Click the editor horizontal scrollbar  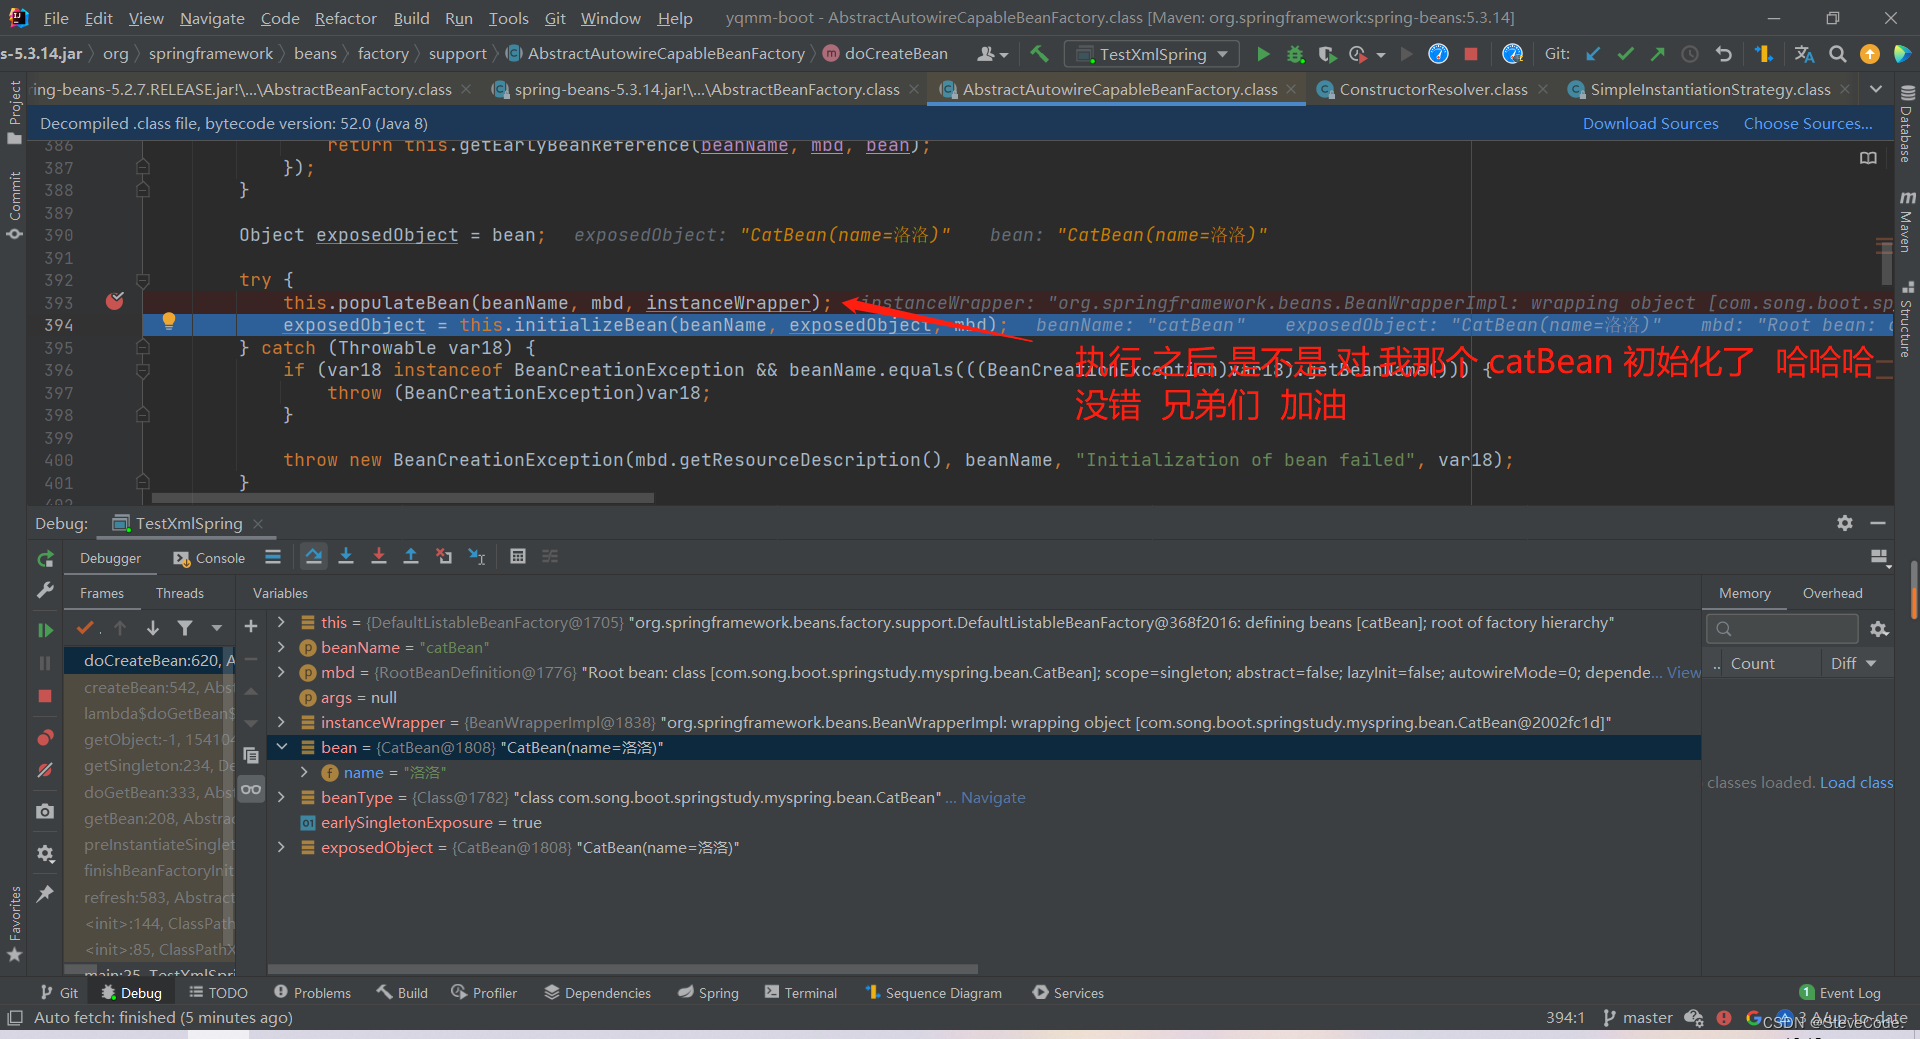coord(402,497)
